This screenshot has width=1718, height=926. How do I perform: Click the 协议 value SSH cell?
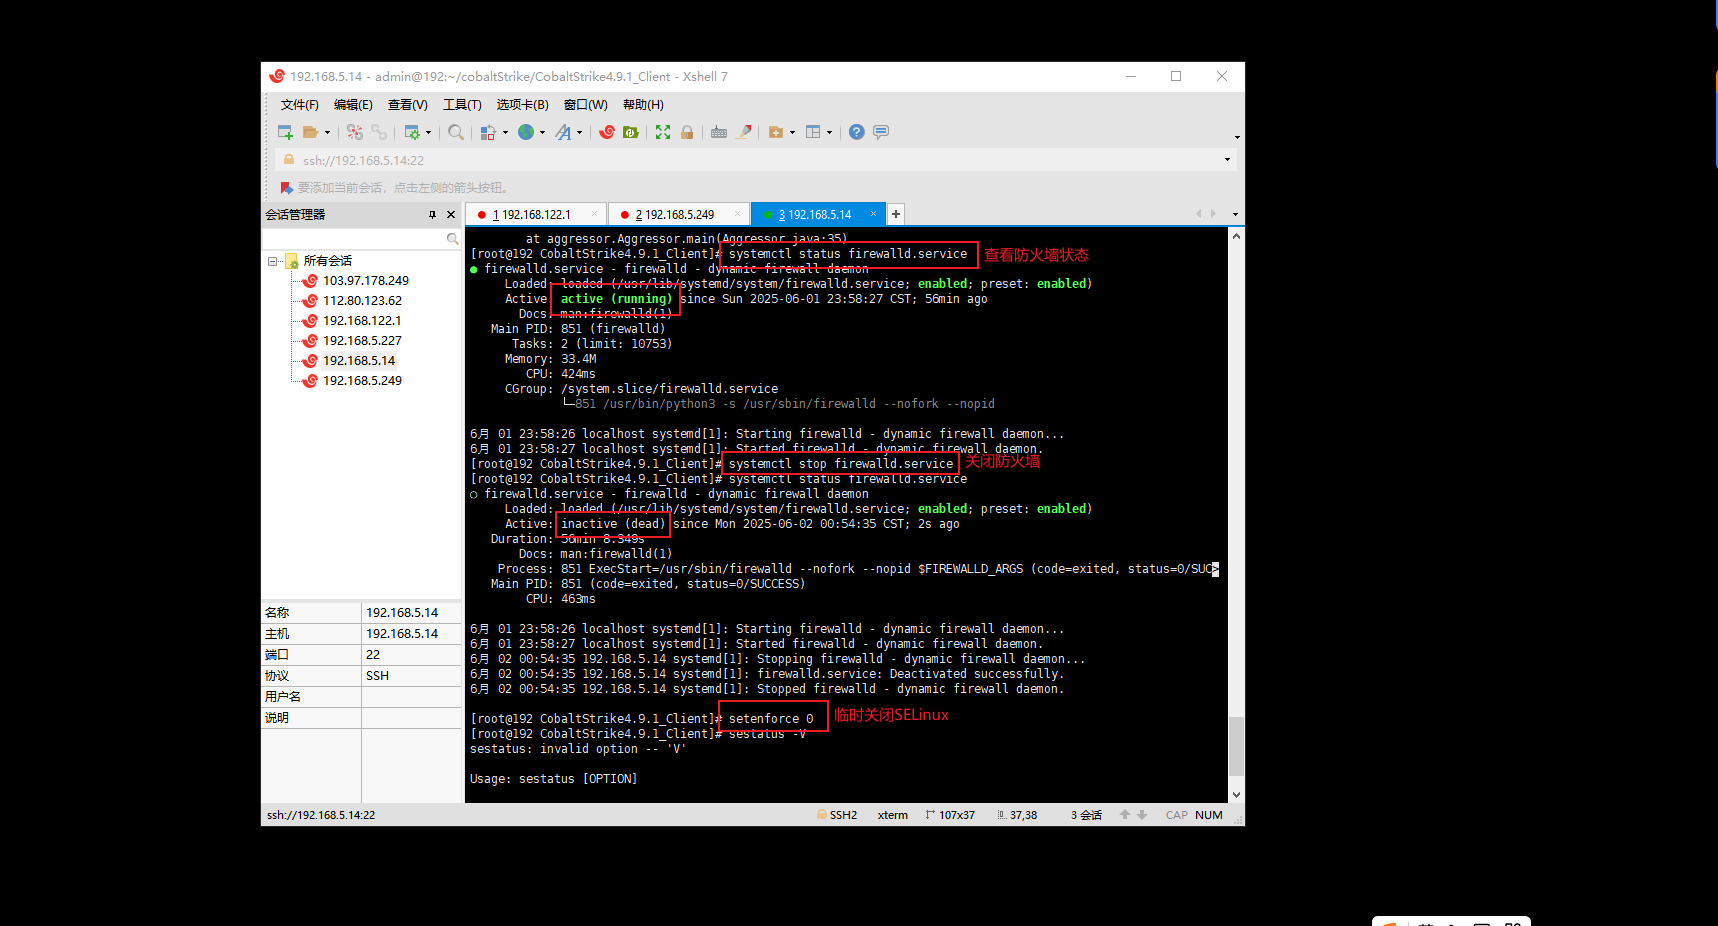coord(411,676)
